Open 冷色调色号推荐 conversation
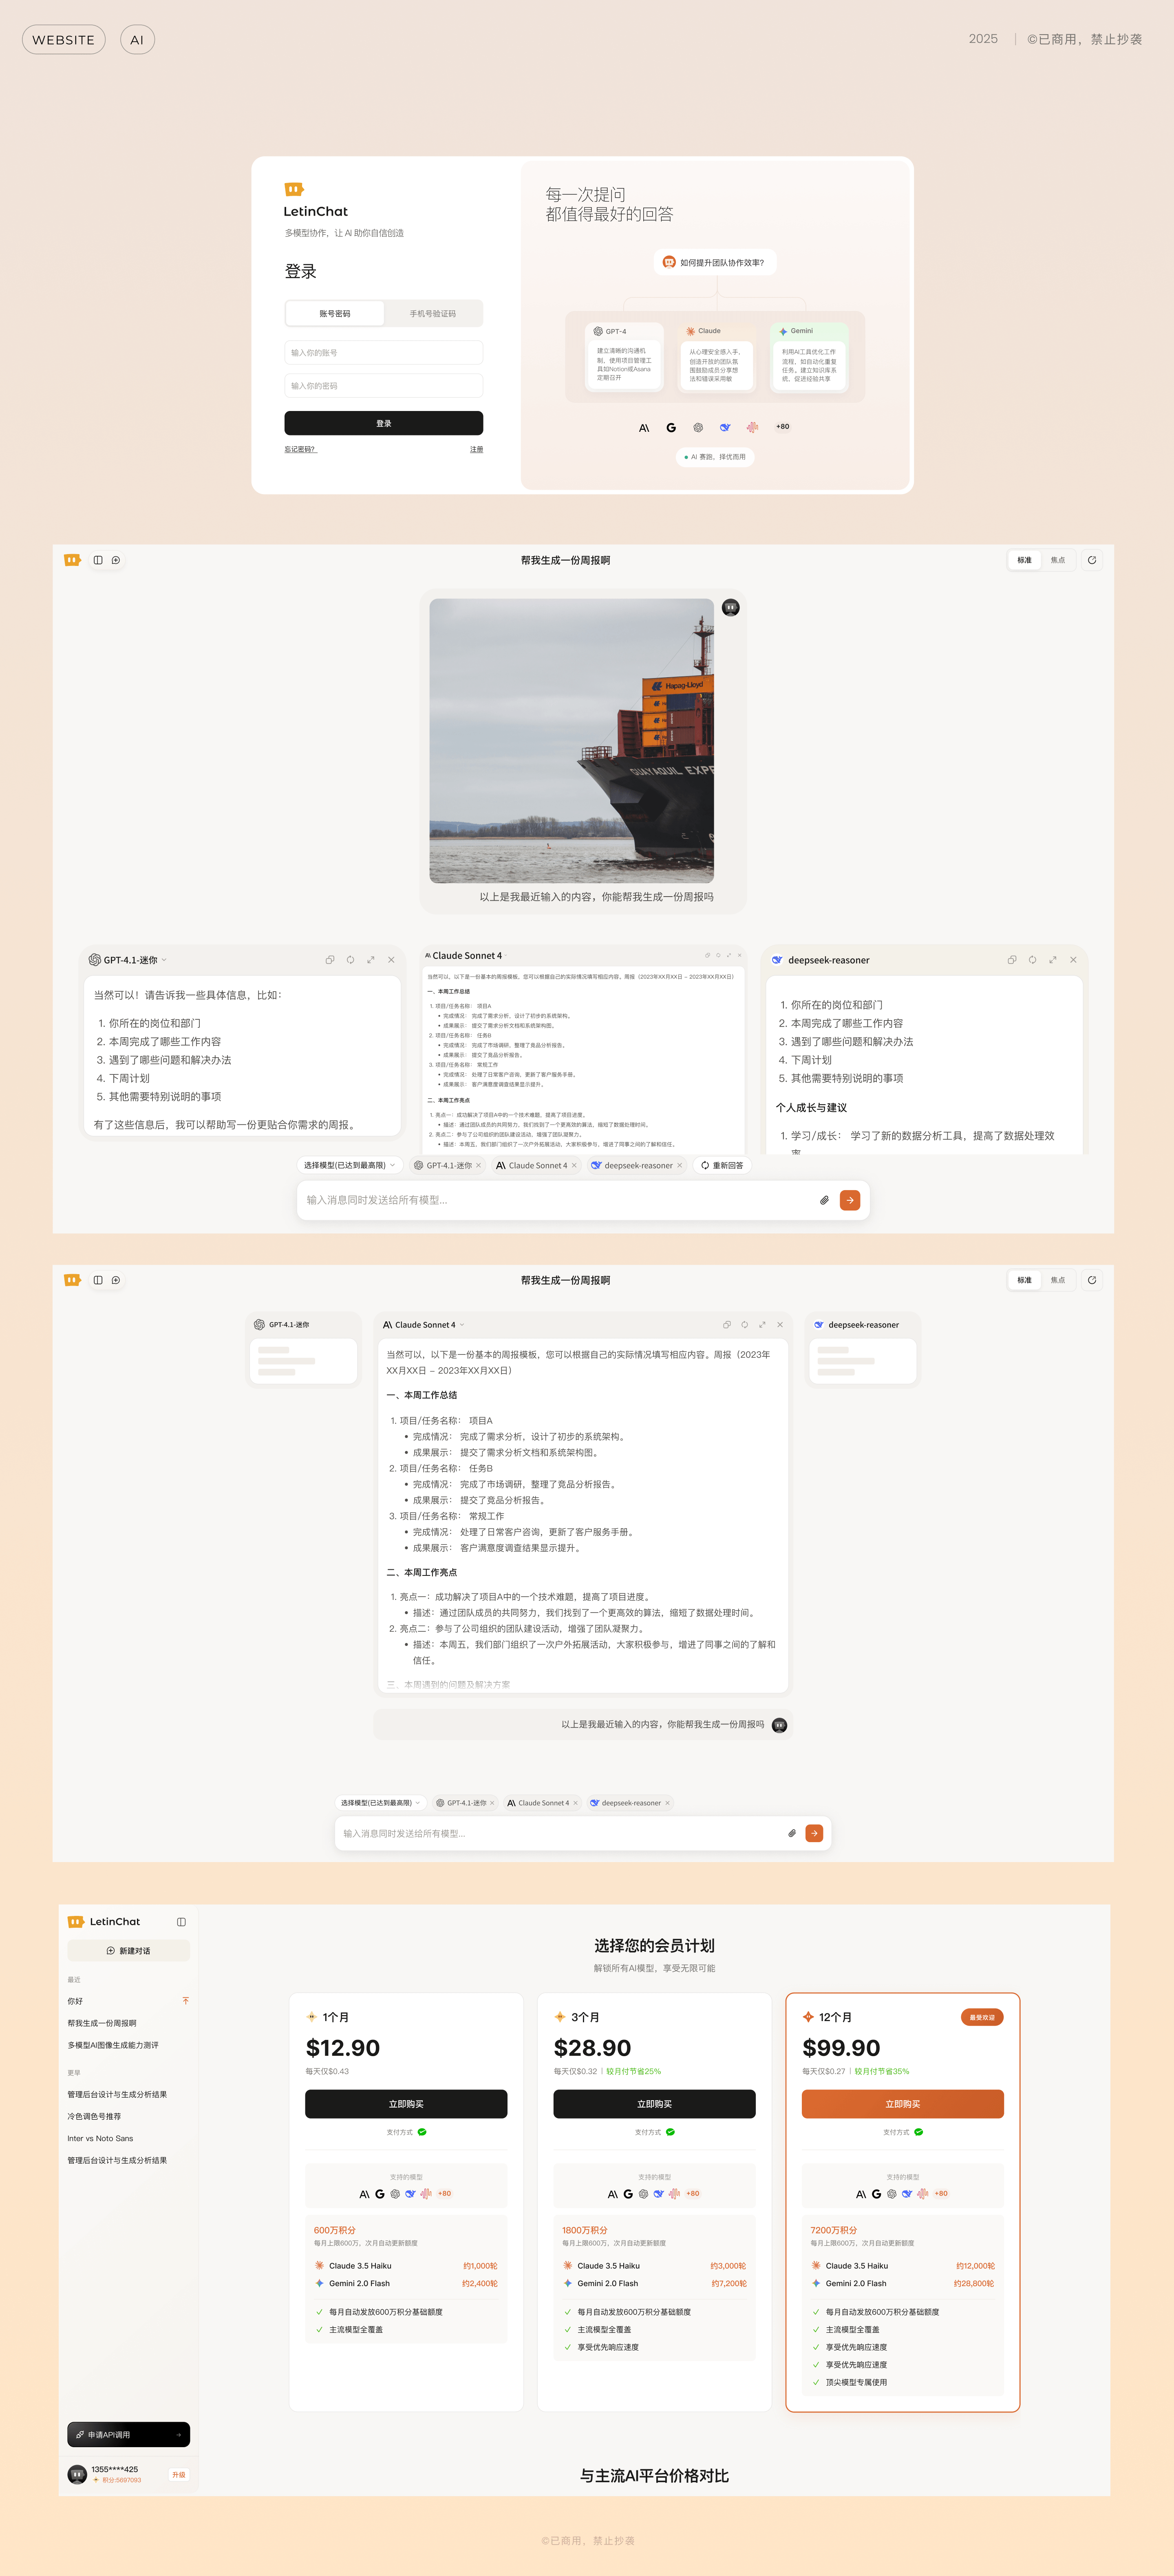1174x2576 pixels. coord(94,2116)
